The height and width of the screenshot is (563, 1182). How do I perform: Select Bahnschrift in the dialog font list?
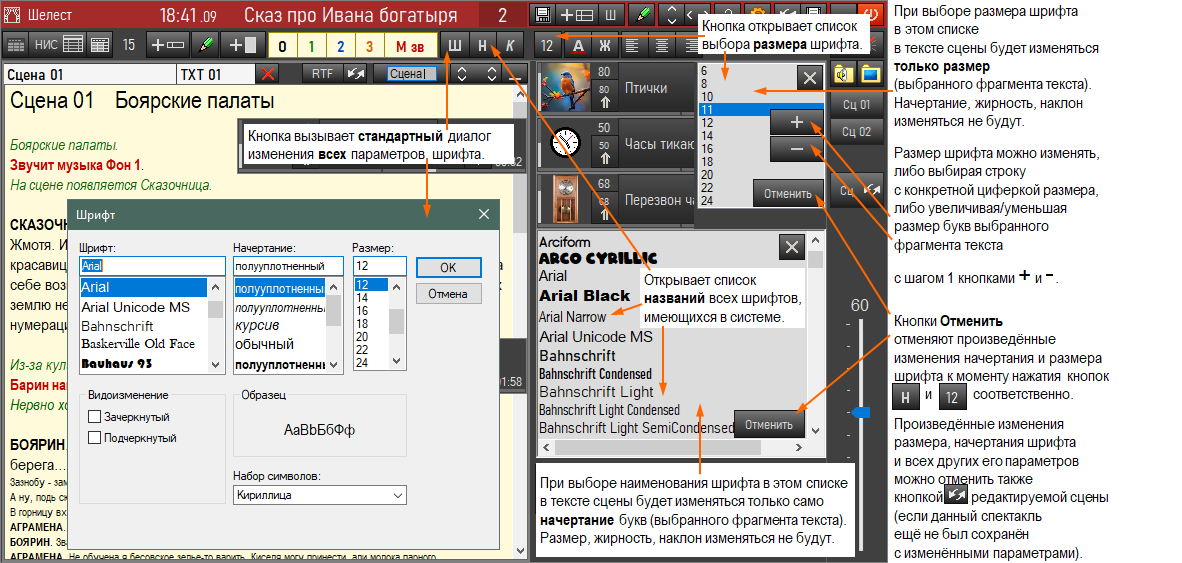tap(117, 326)
